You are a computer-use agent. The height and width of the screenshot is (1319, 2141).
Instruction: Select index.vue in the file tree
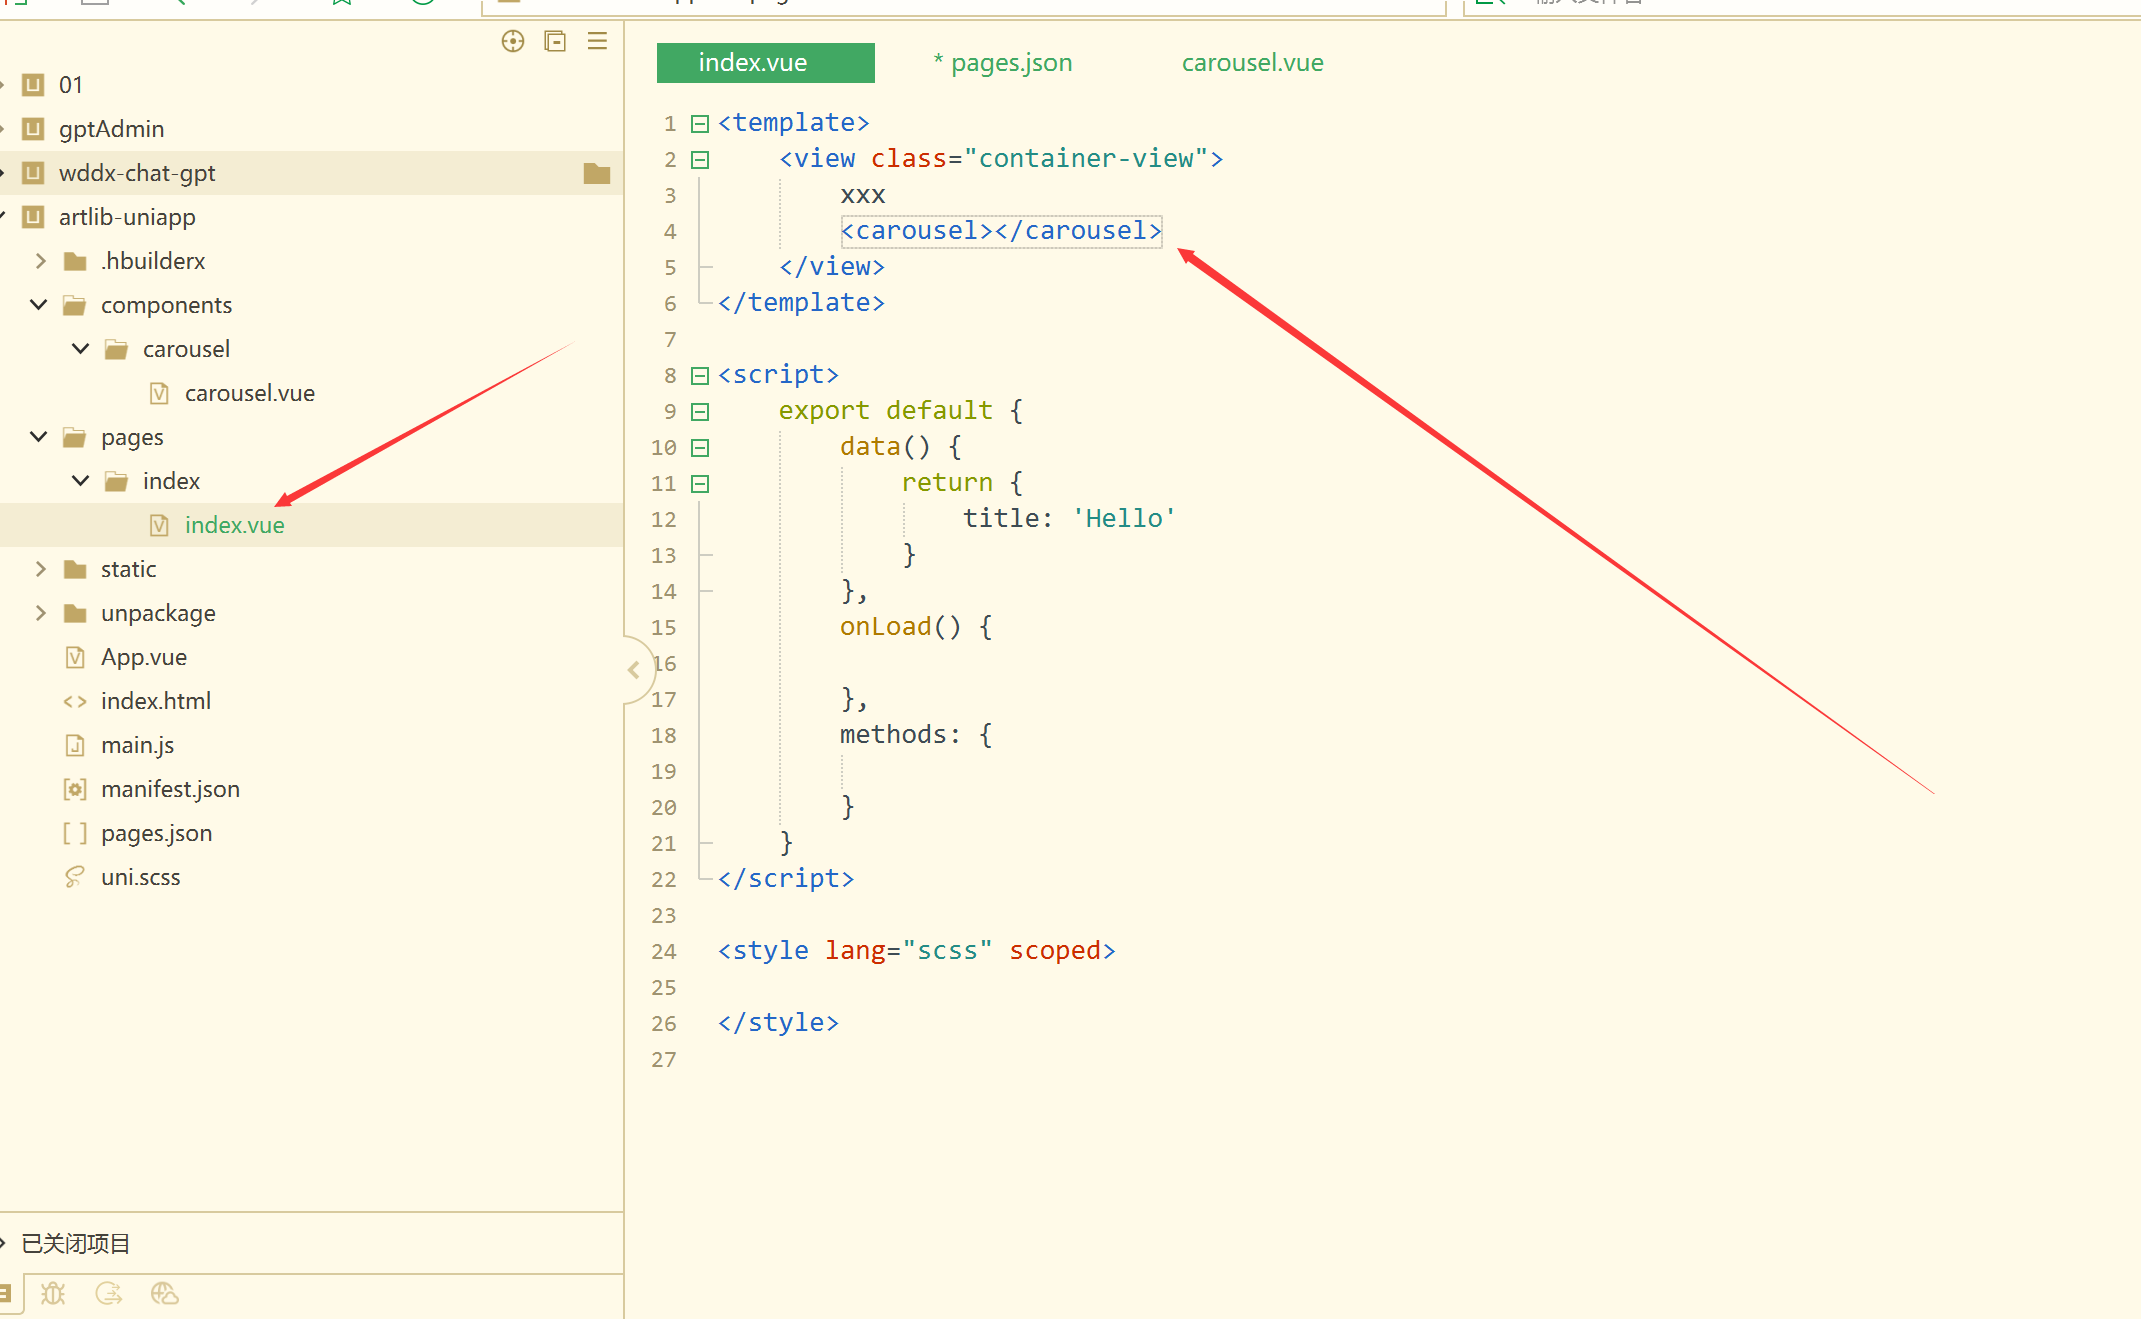tap(311, 525)
